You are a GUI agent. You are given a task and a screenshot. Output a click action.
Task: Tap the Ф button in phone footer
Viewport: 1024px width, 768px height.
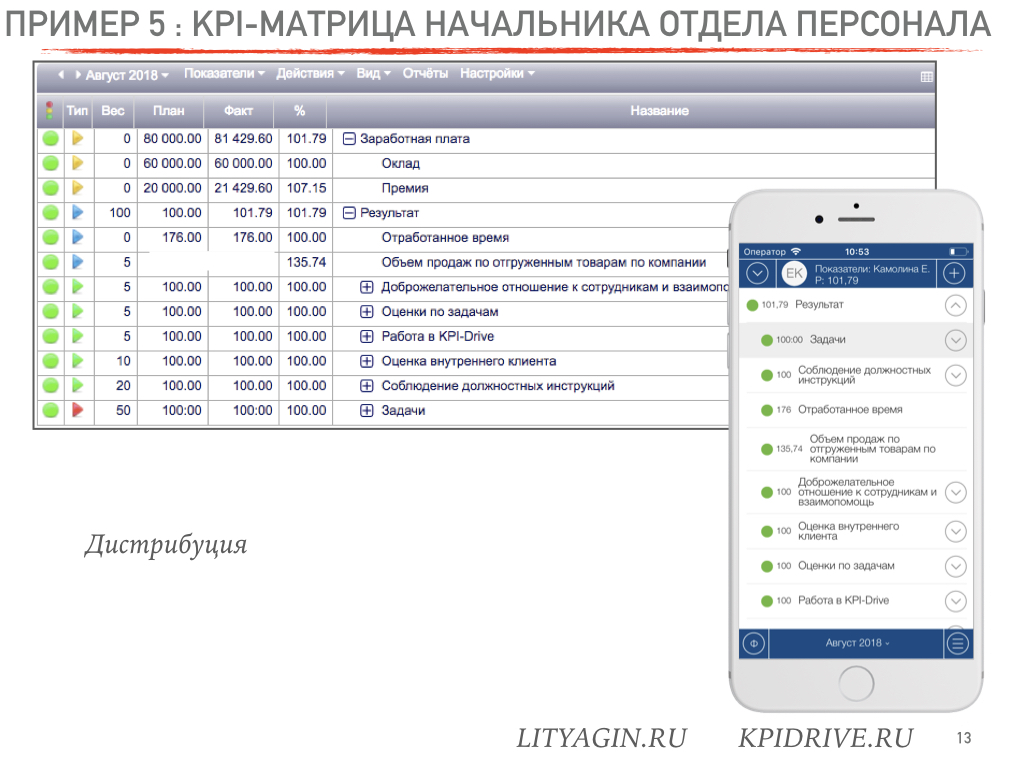coord(754,644)
